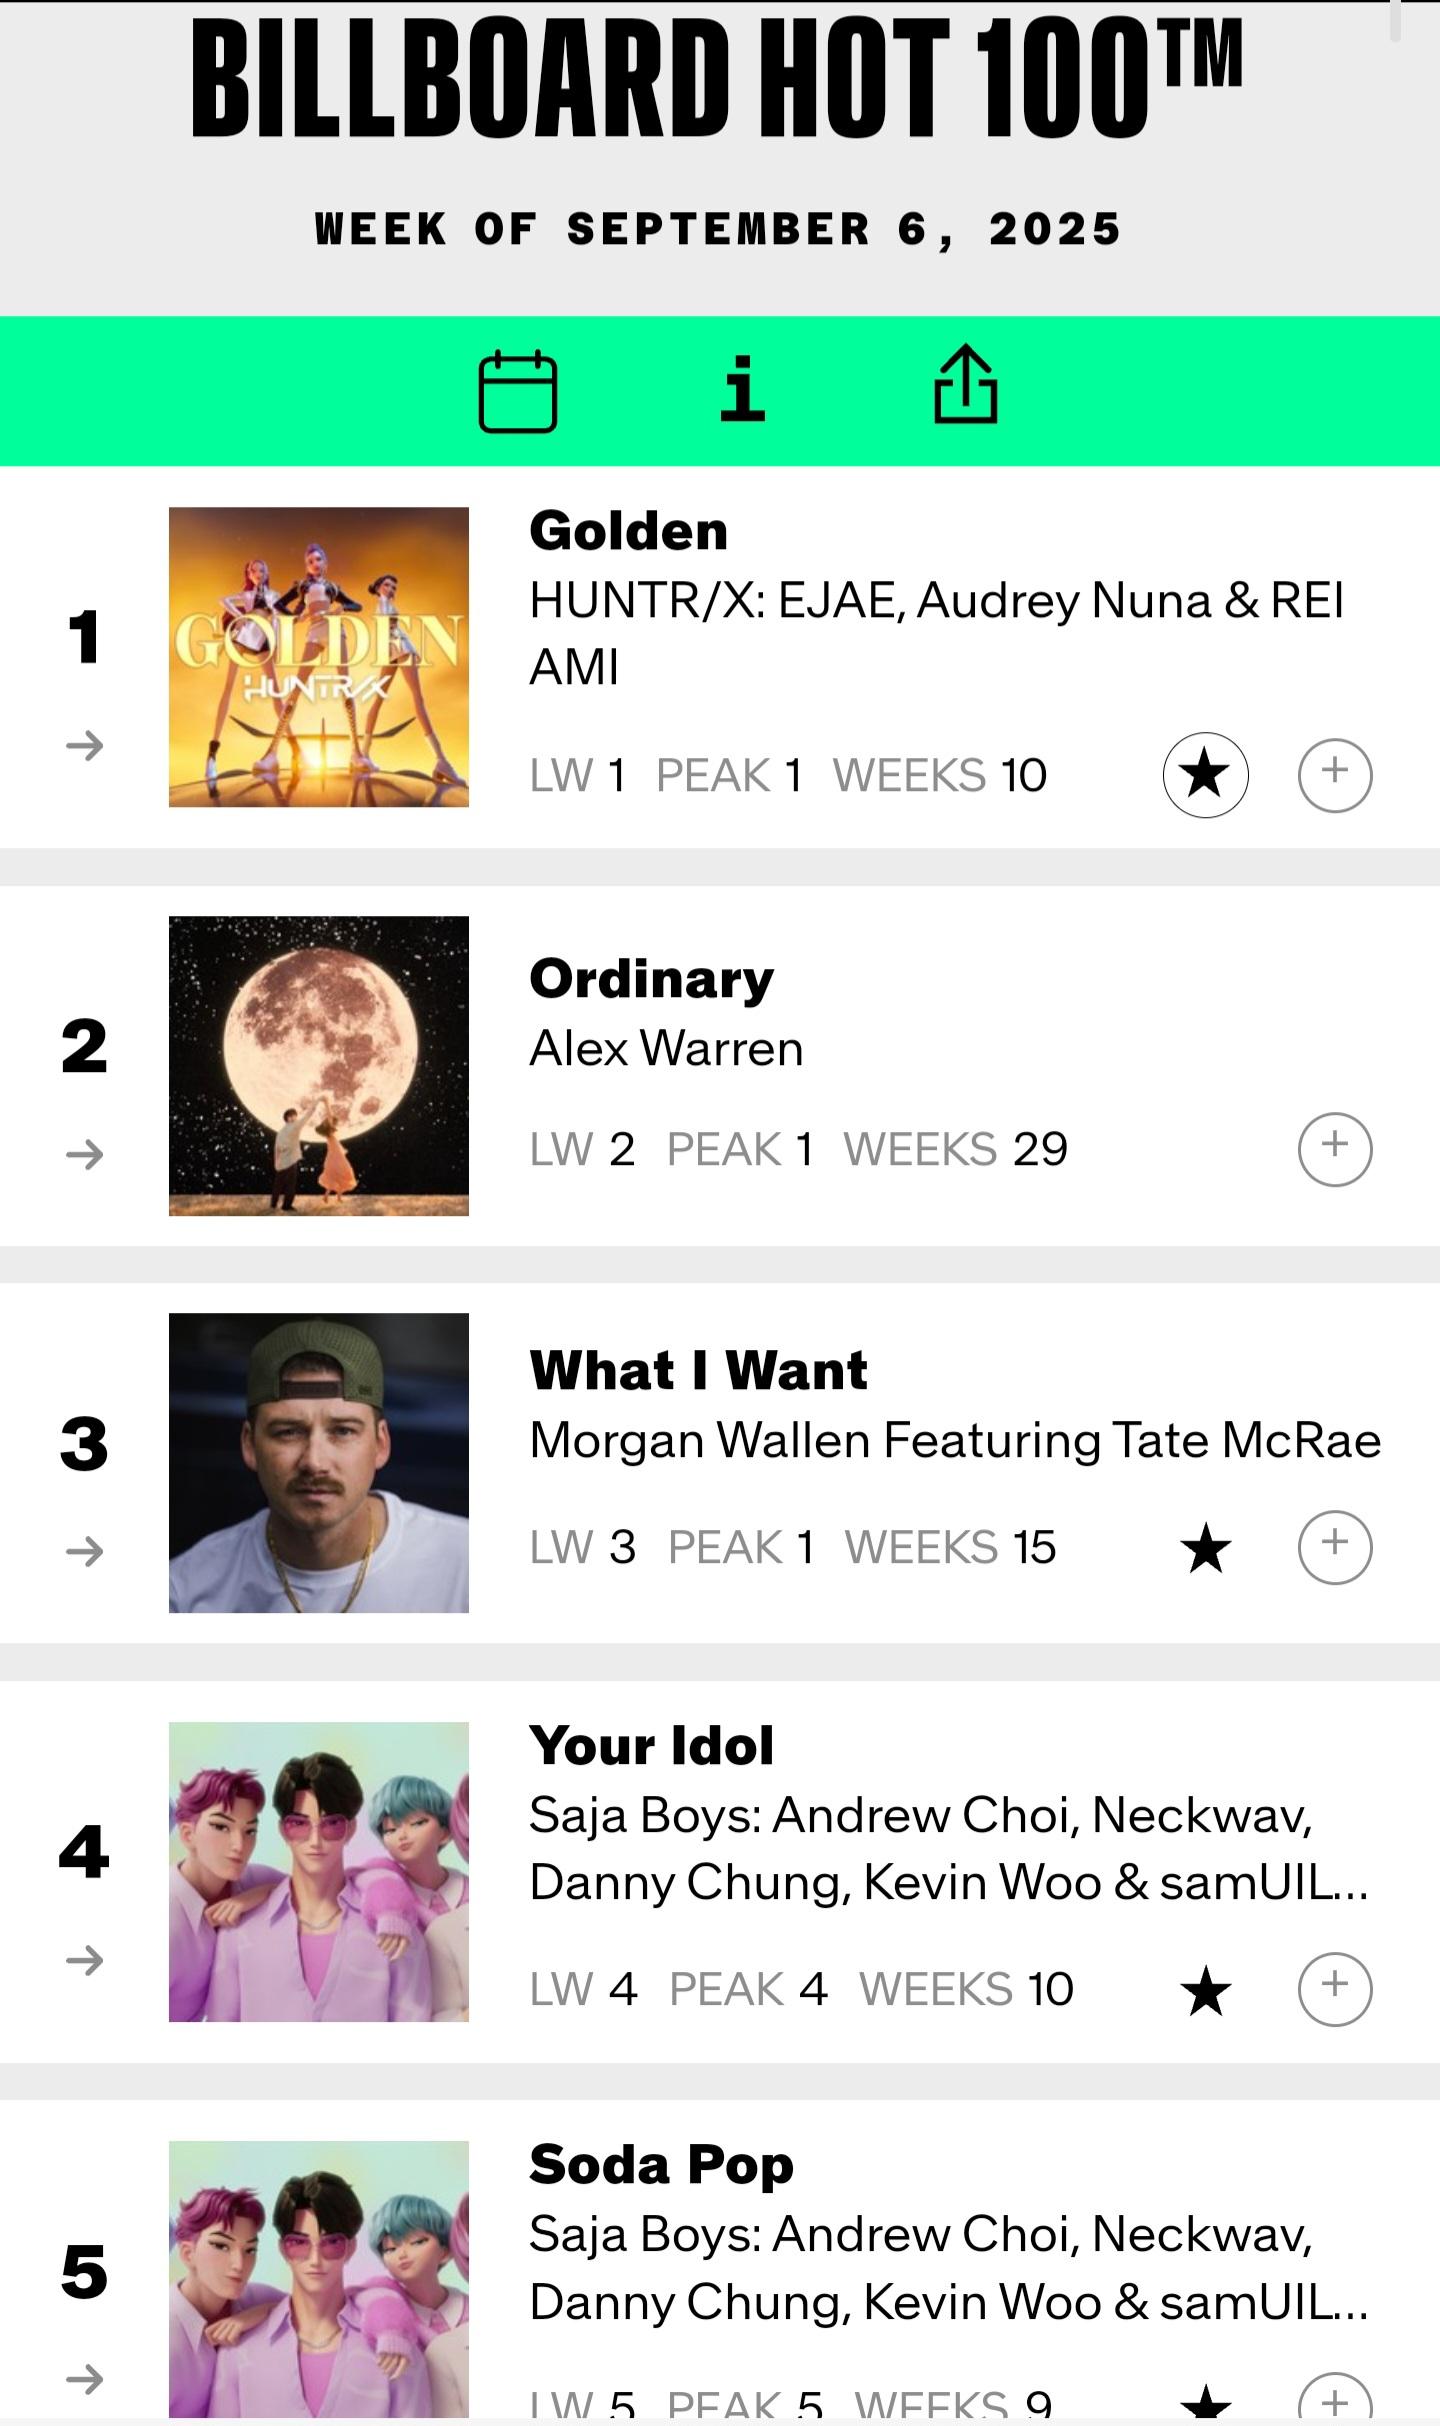Select the Week of September 6, 2025 date
Viewport: 1440px width, 2426px height.
tap(718, 229)
